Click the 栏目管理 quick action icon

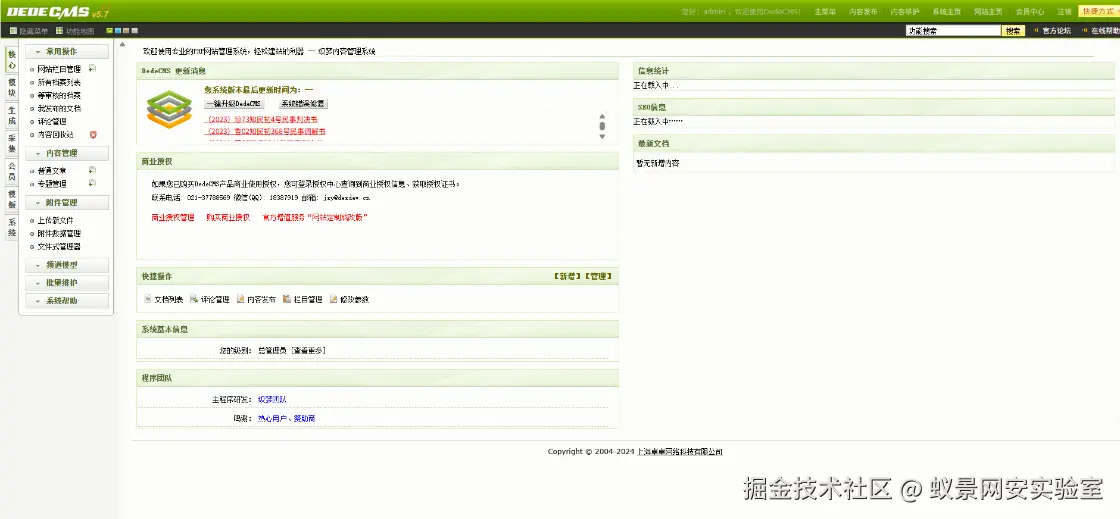click(x=287, y=299)
